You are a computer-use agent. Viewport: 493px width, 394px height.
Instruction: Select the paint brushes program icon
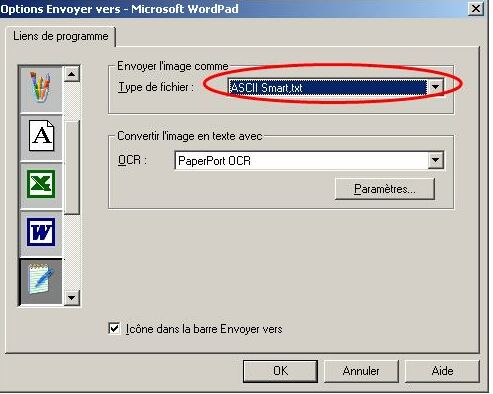(41, 89)
